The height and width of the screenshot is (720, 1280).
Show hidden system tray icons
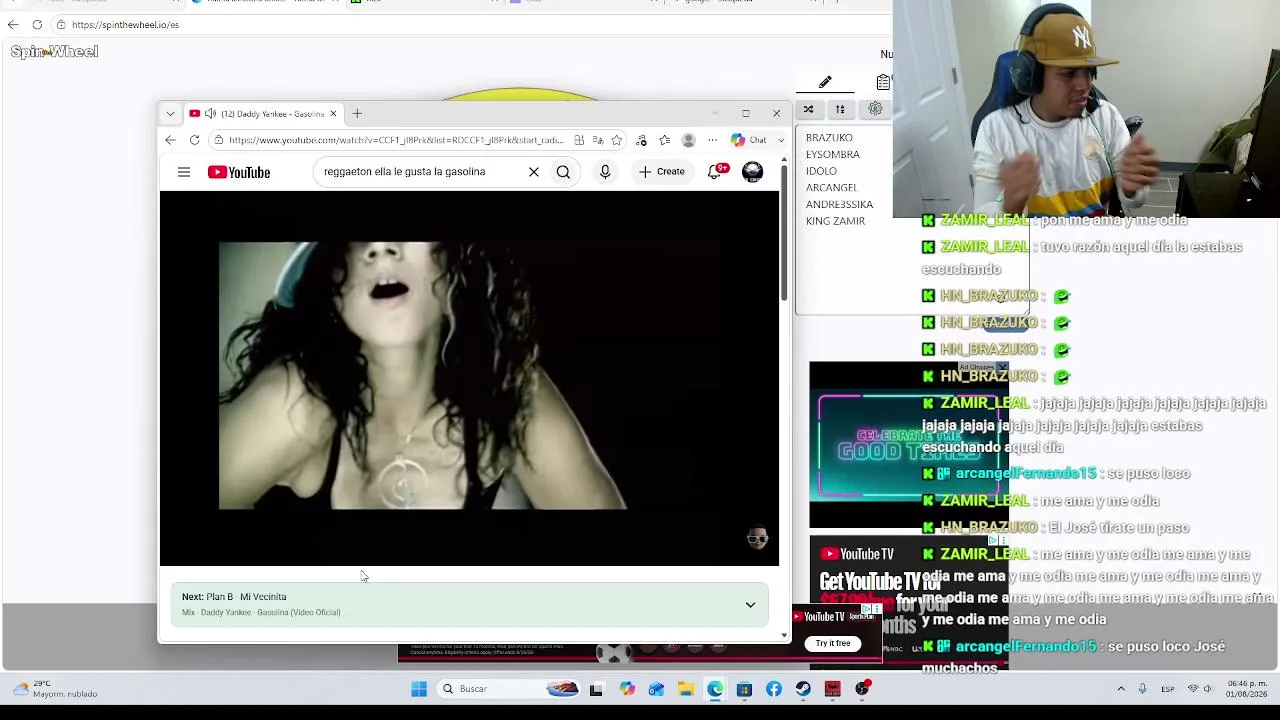tap(1121, 689)
